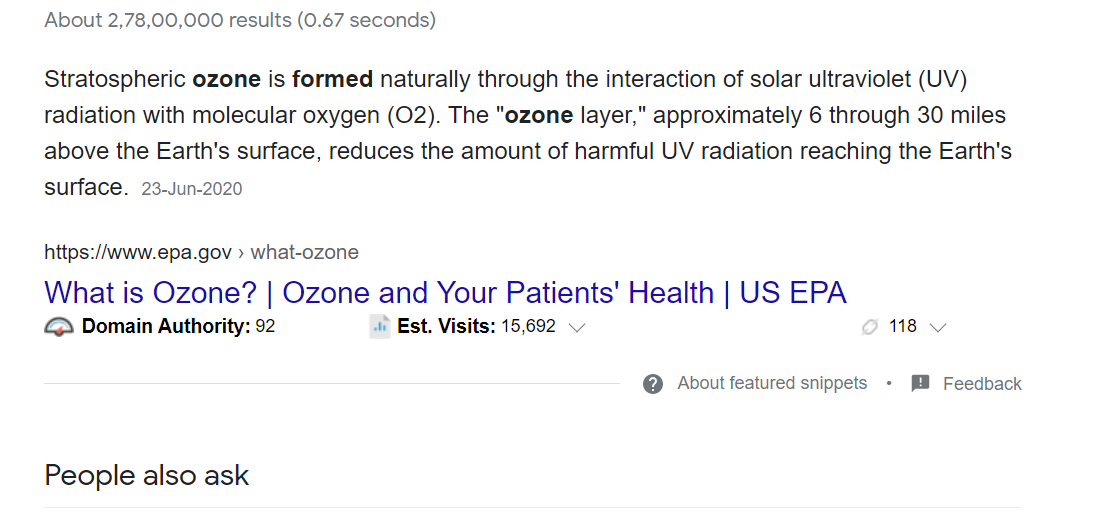Open About featured snippets link
The image size is (1099, 525).
coord(772,383)
